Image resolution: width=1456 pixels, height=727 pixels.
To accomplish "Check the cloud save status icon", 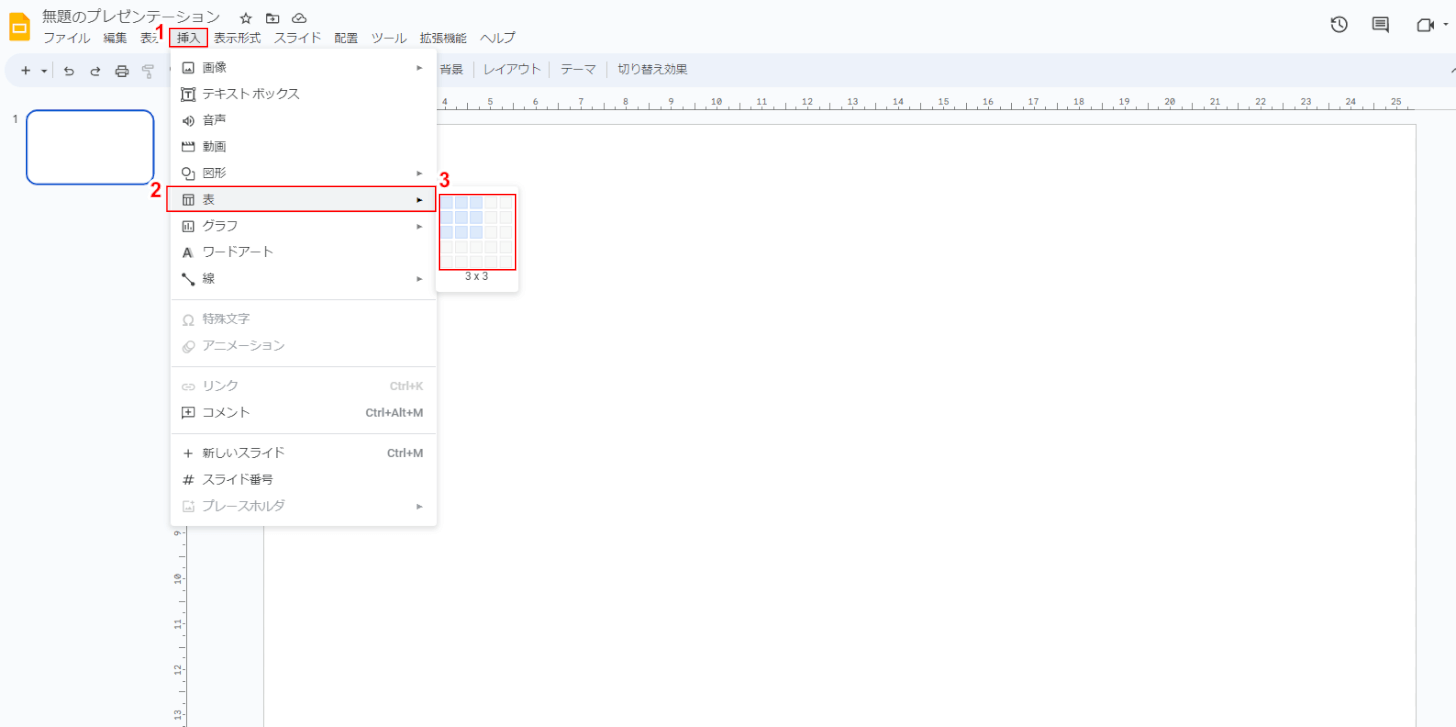I will click(299, 18).
